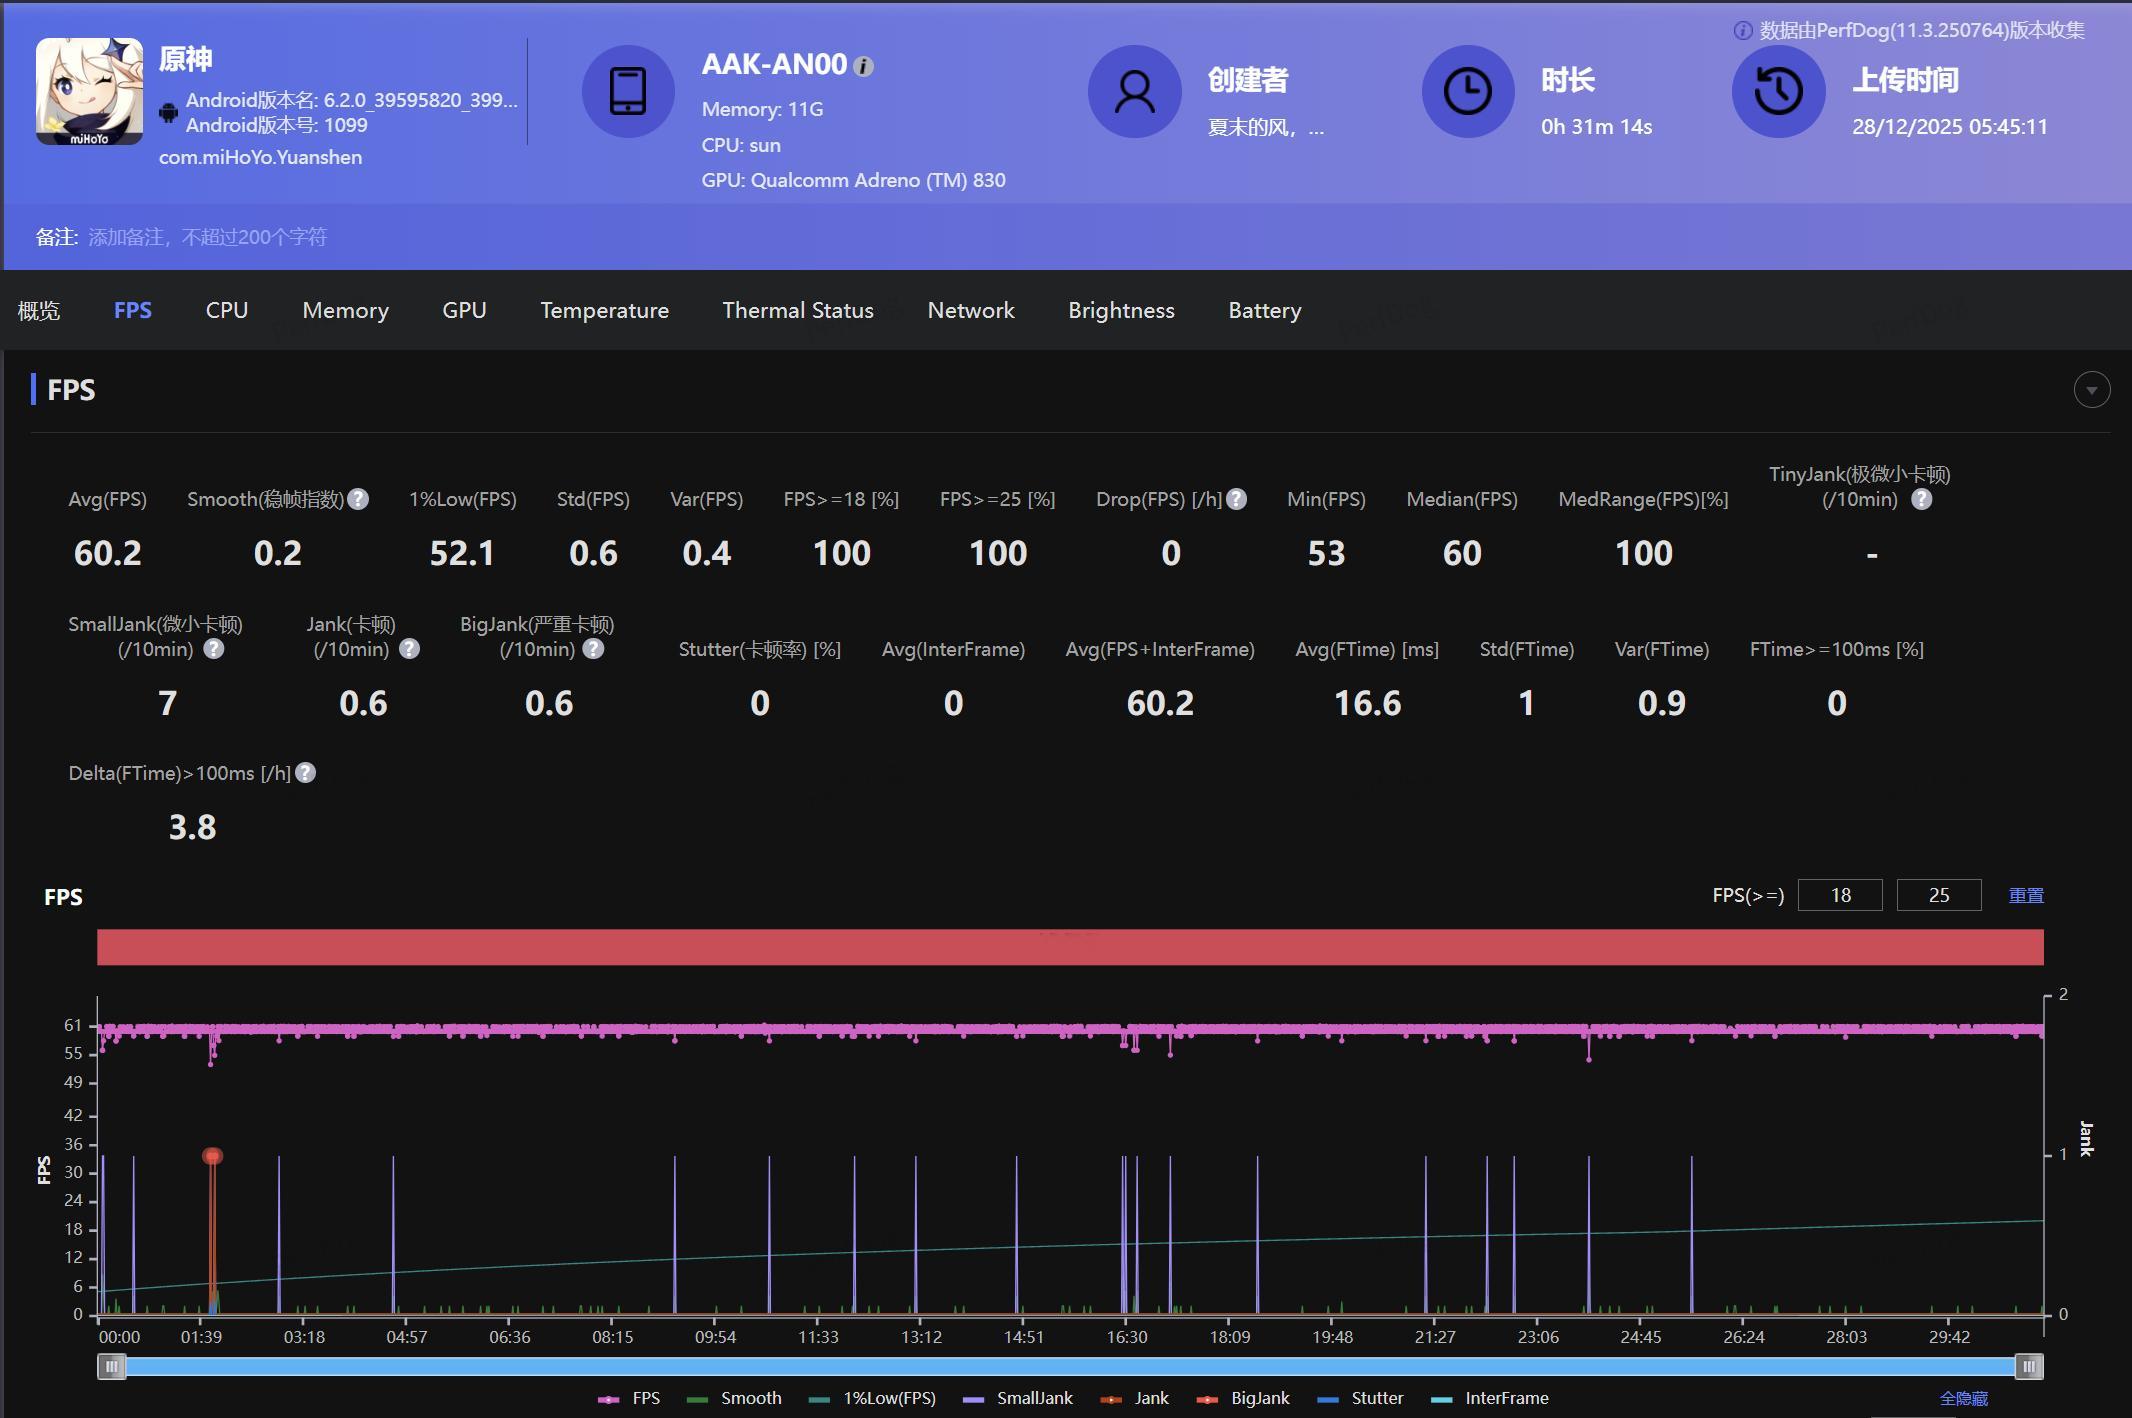Hide SmallJank series via legend

point(1018,1398)
